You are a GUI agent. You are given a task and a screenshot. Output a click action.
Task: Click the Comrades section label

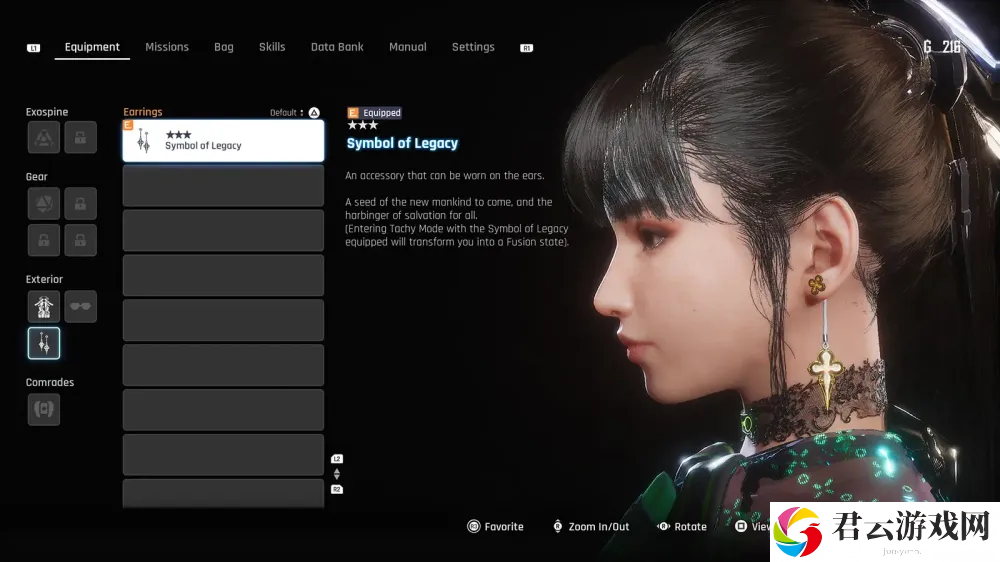(50, 382)
